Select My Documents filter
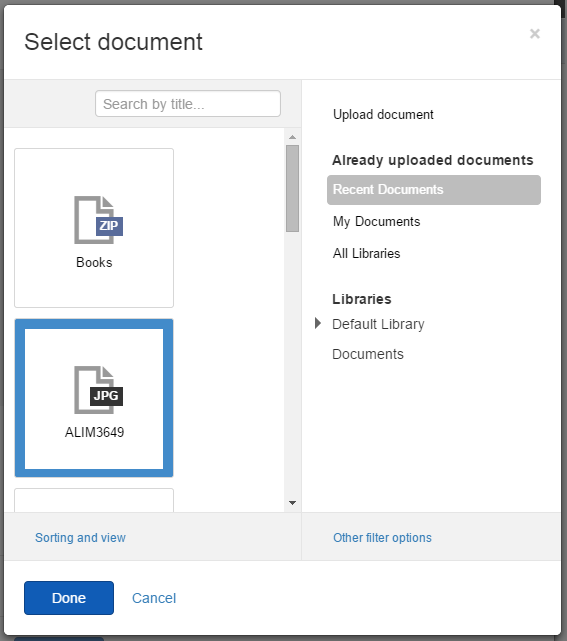Viewport: 567px width, 641px height. pyautogui.click(x=377, y=222)
